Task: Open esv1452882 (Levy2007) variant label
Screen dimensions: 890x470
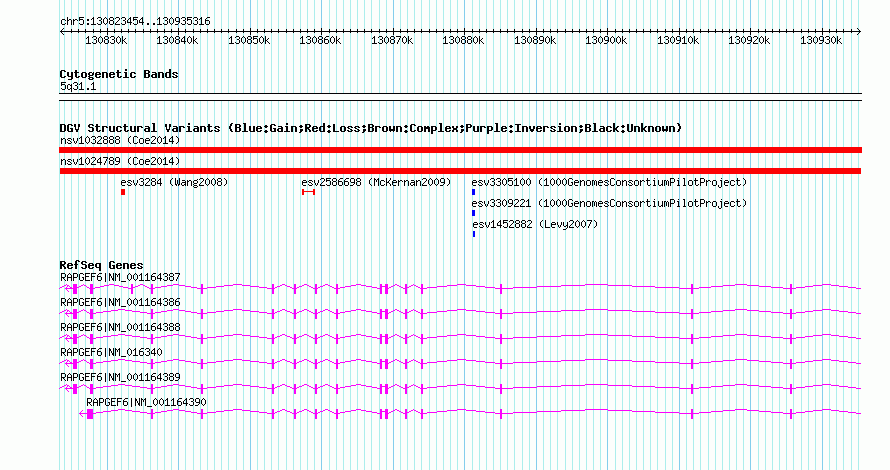Action: (x=535, y=224)
